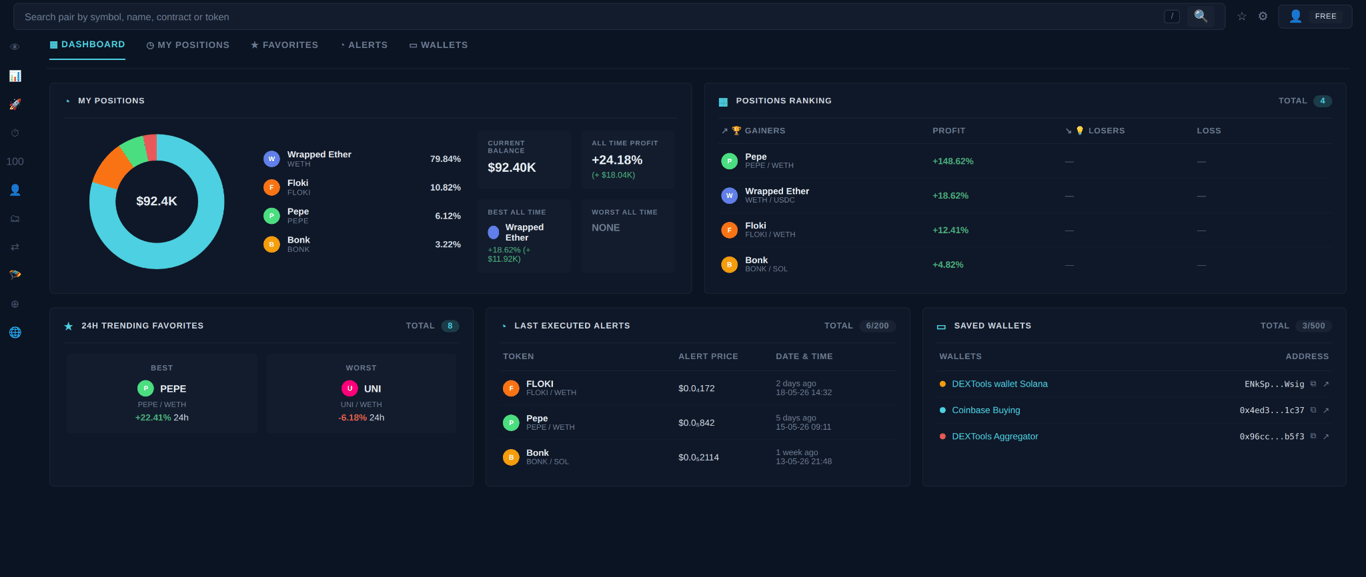Click the 79.84% Wrapped Ether share

click(x=445, y=159)
